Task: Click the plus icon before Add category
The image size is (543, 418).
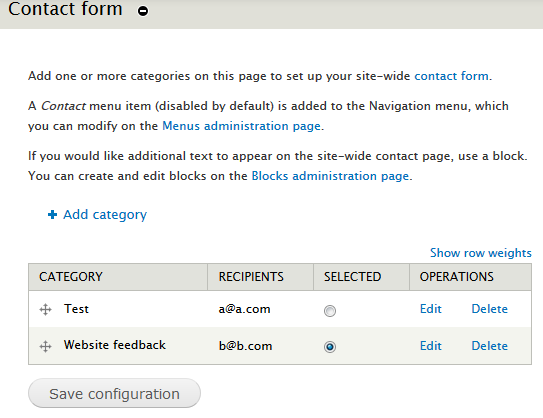Action: tap(52, 215)
